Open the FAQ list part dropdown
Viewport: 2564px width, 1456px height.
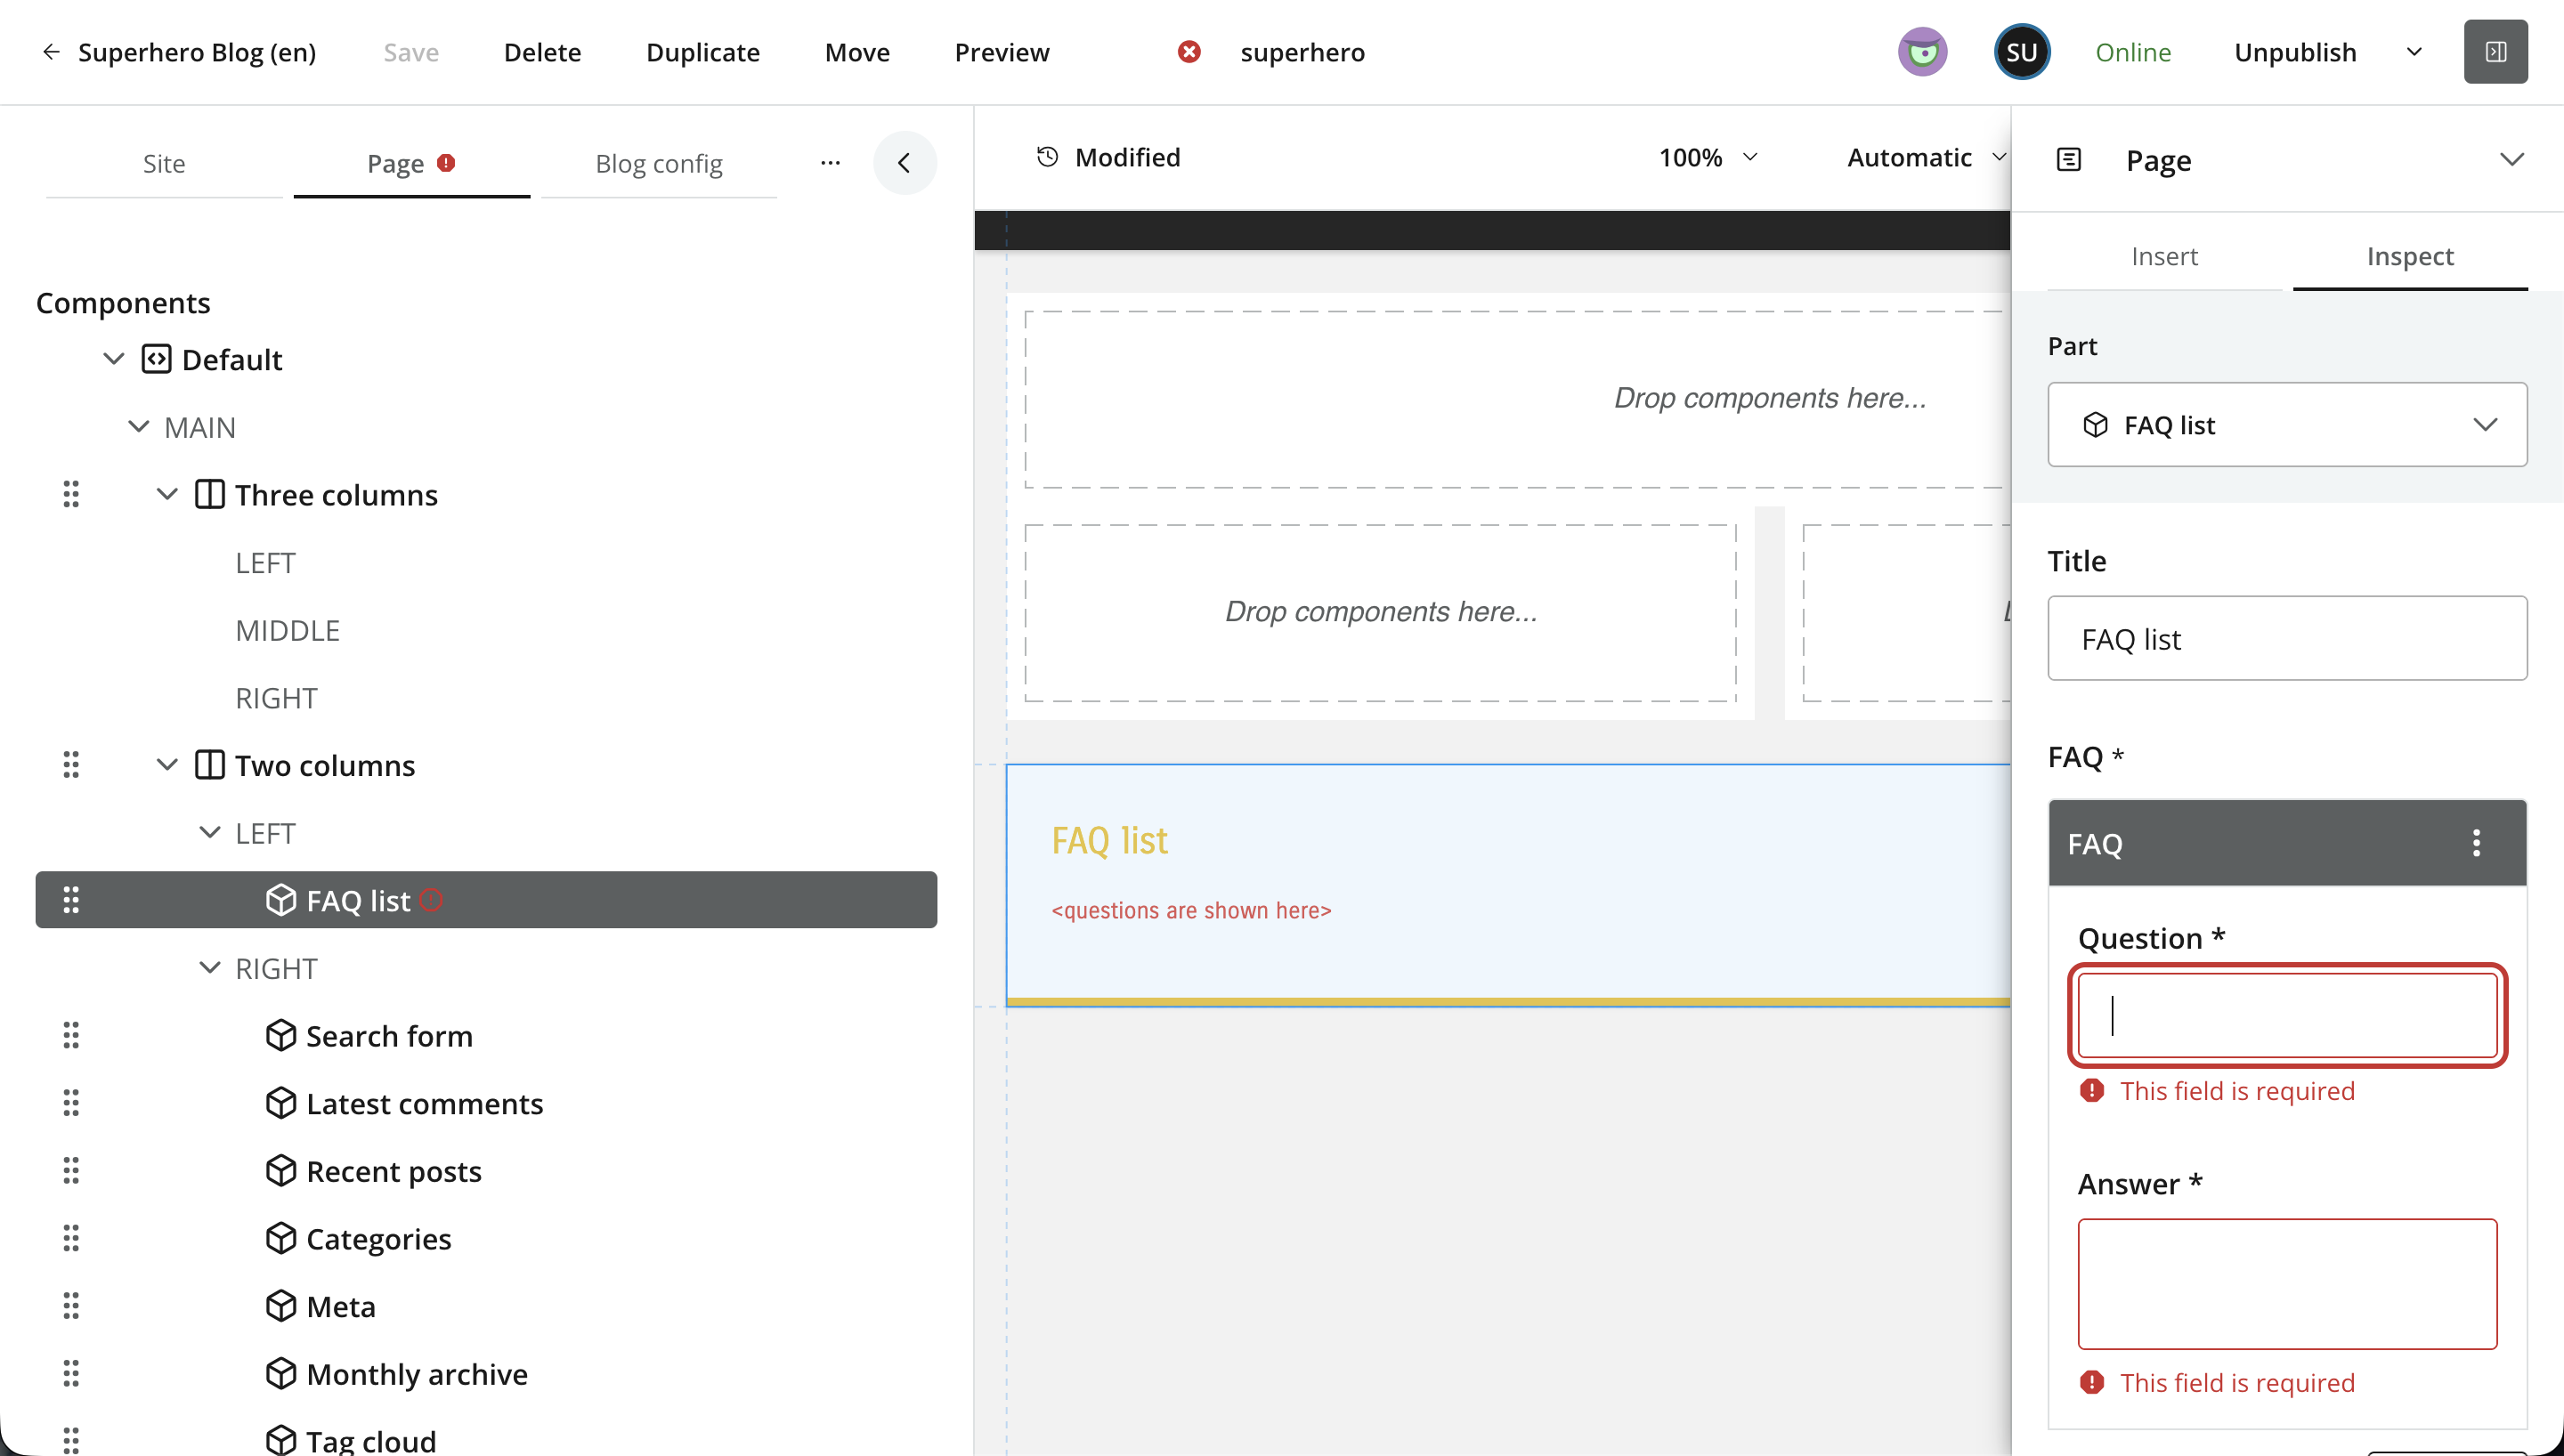[x=2287, y=424]
